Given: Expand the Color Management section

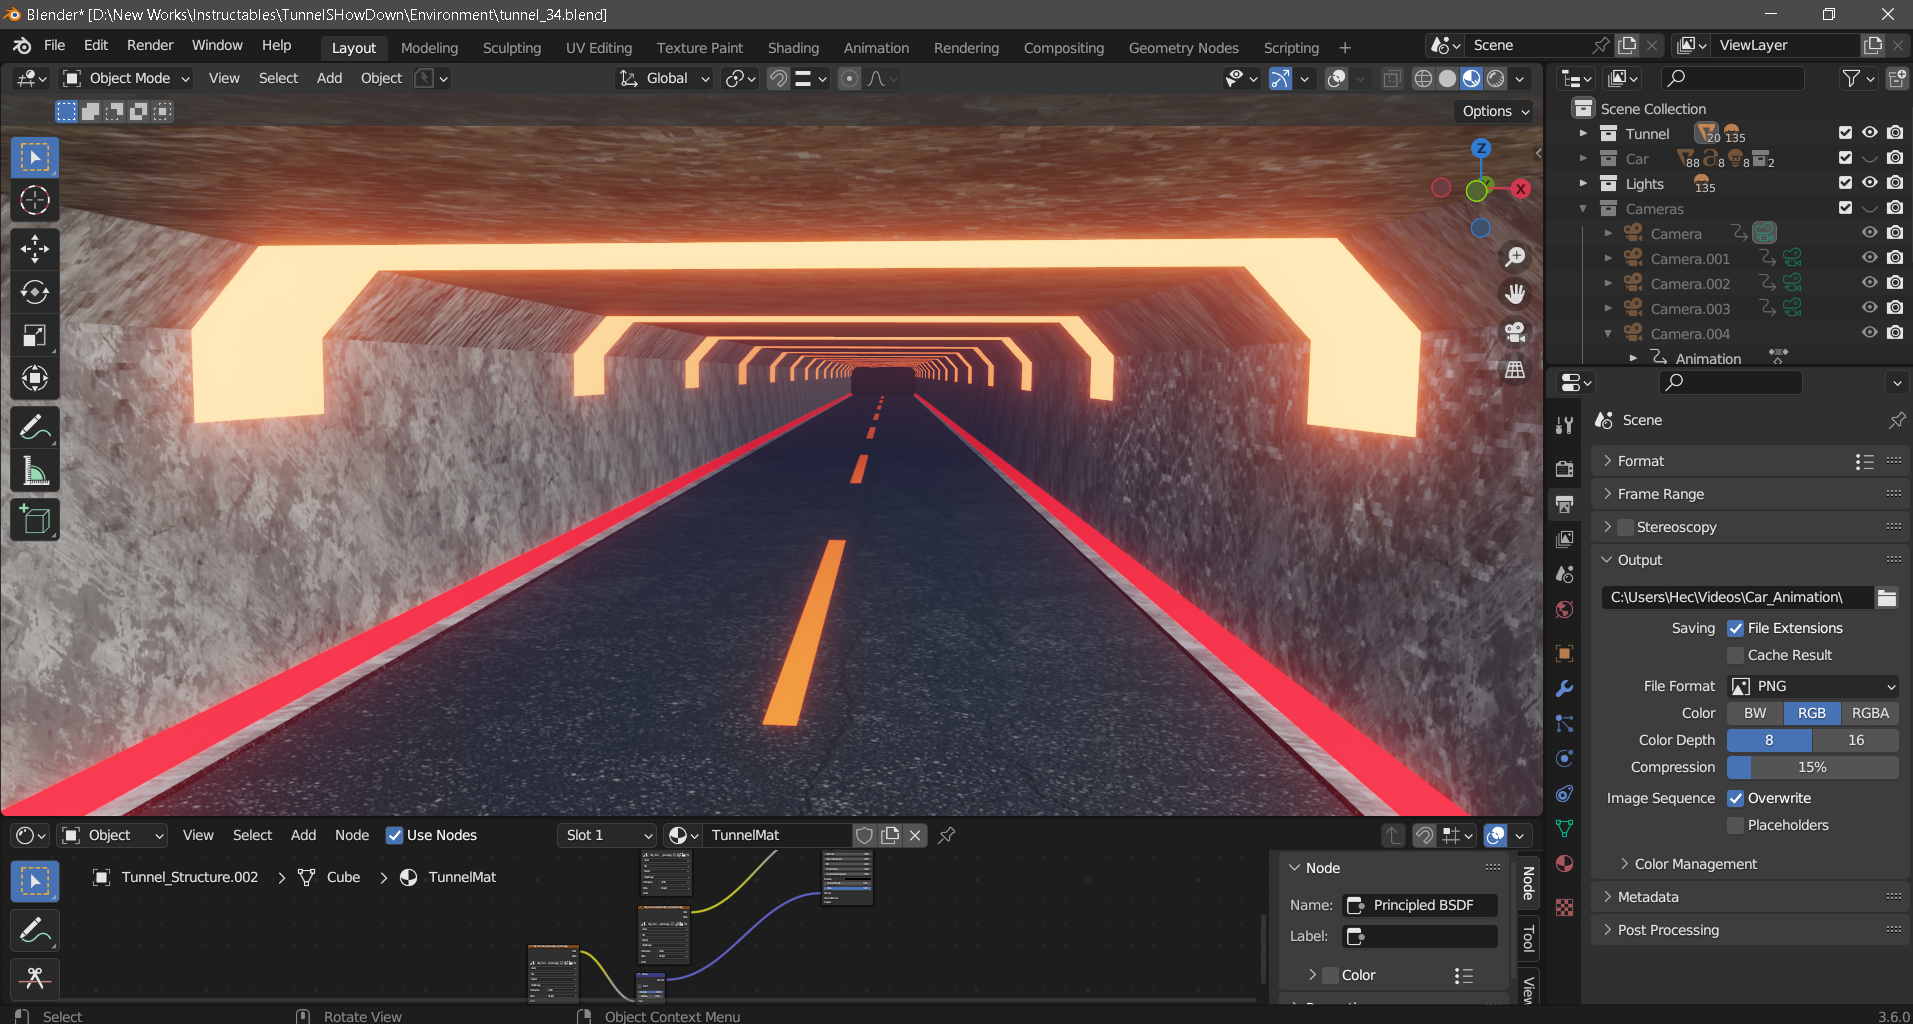Looking at the screenshot, I should click(1695, 864).
